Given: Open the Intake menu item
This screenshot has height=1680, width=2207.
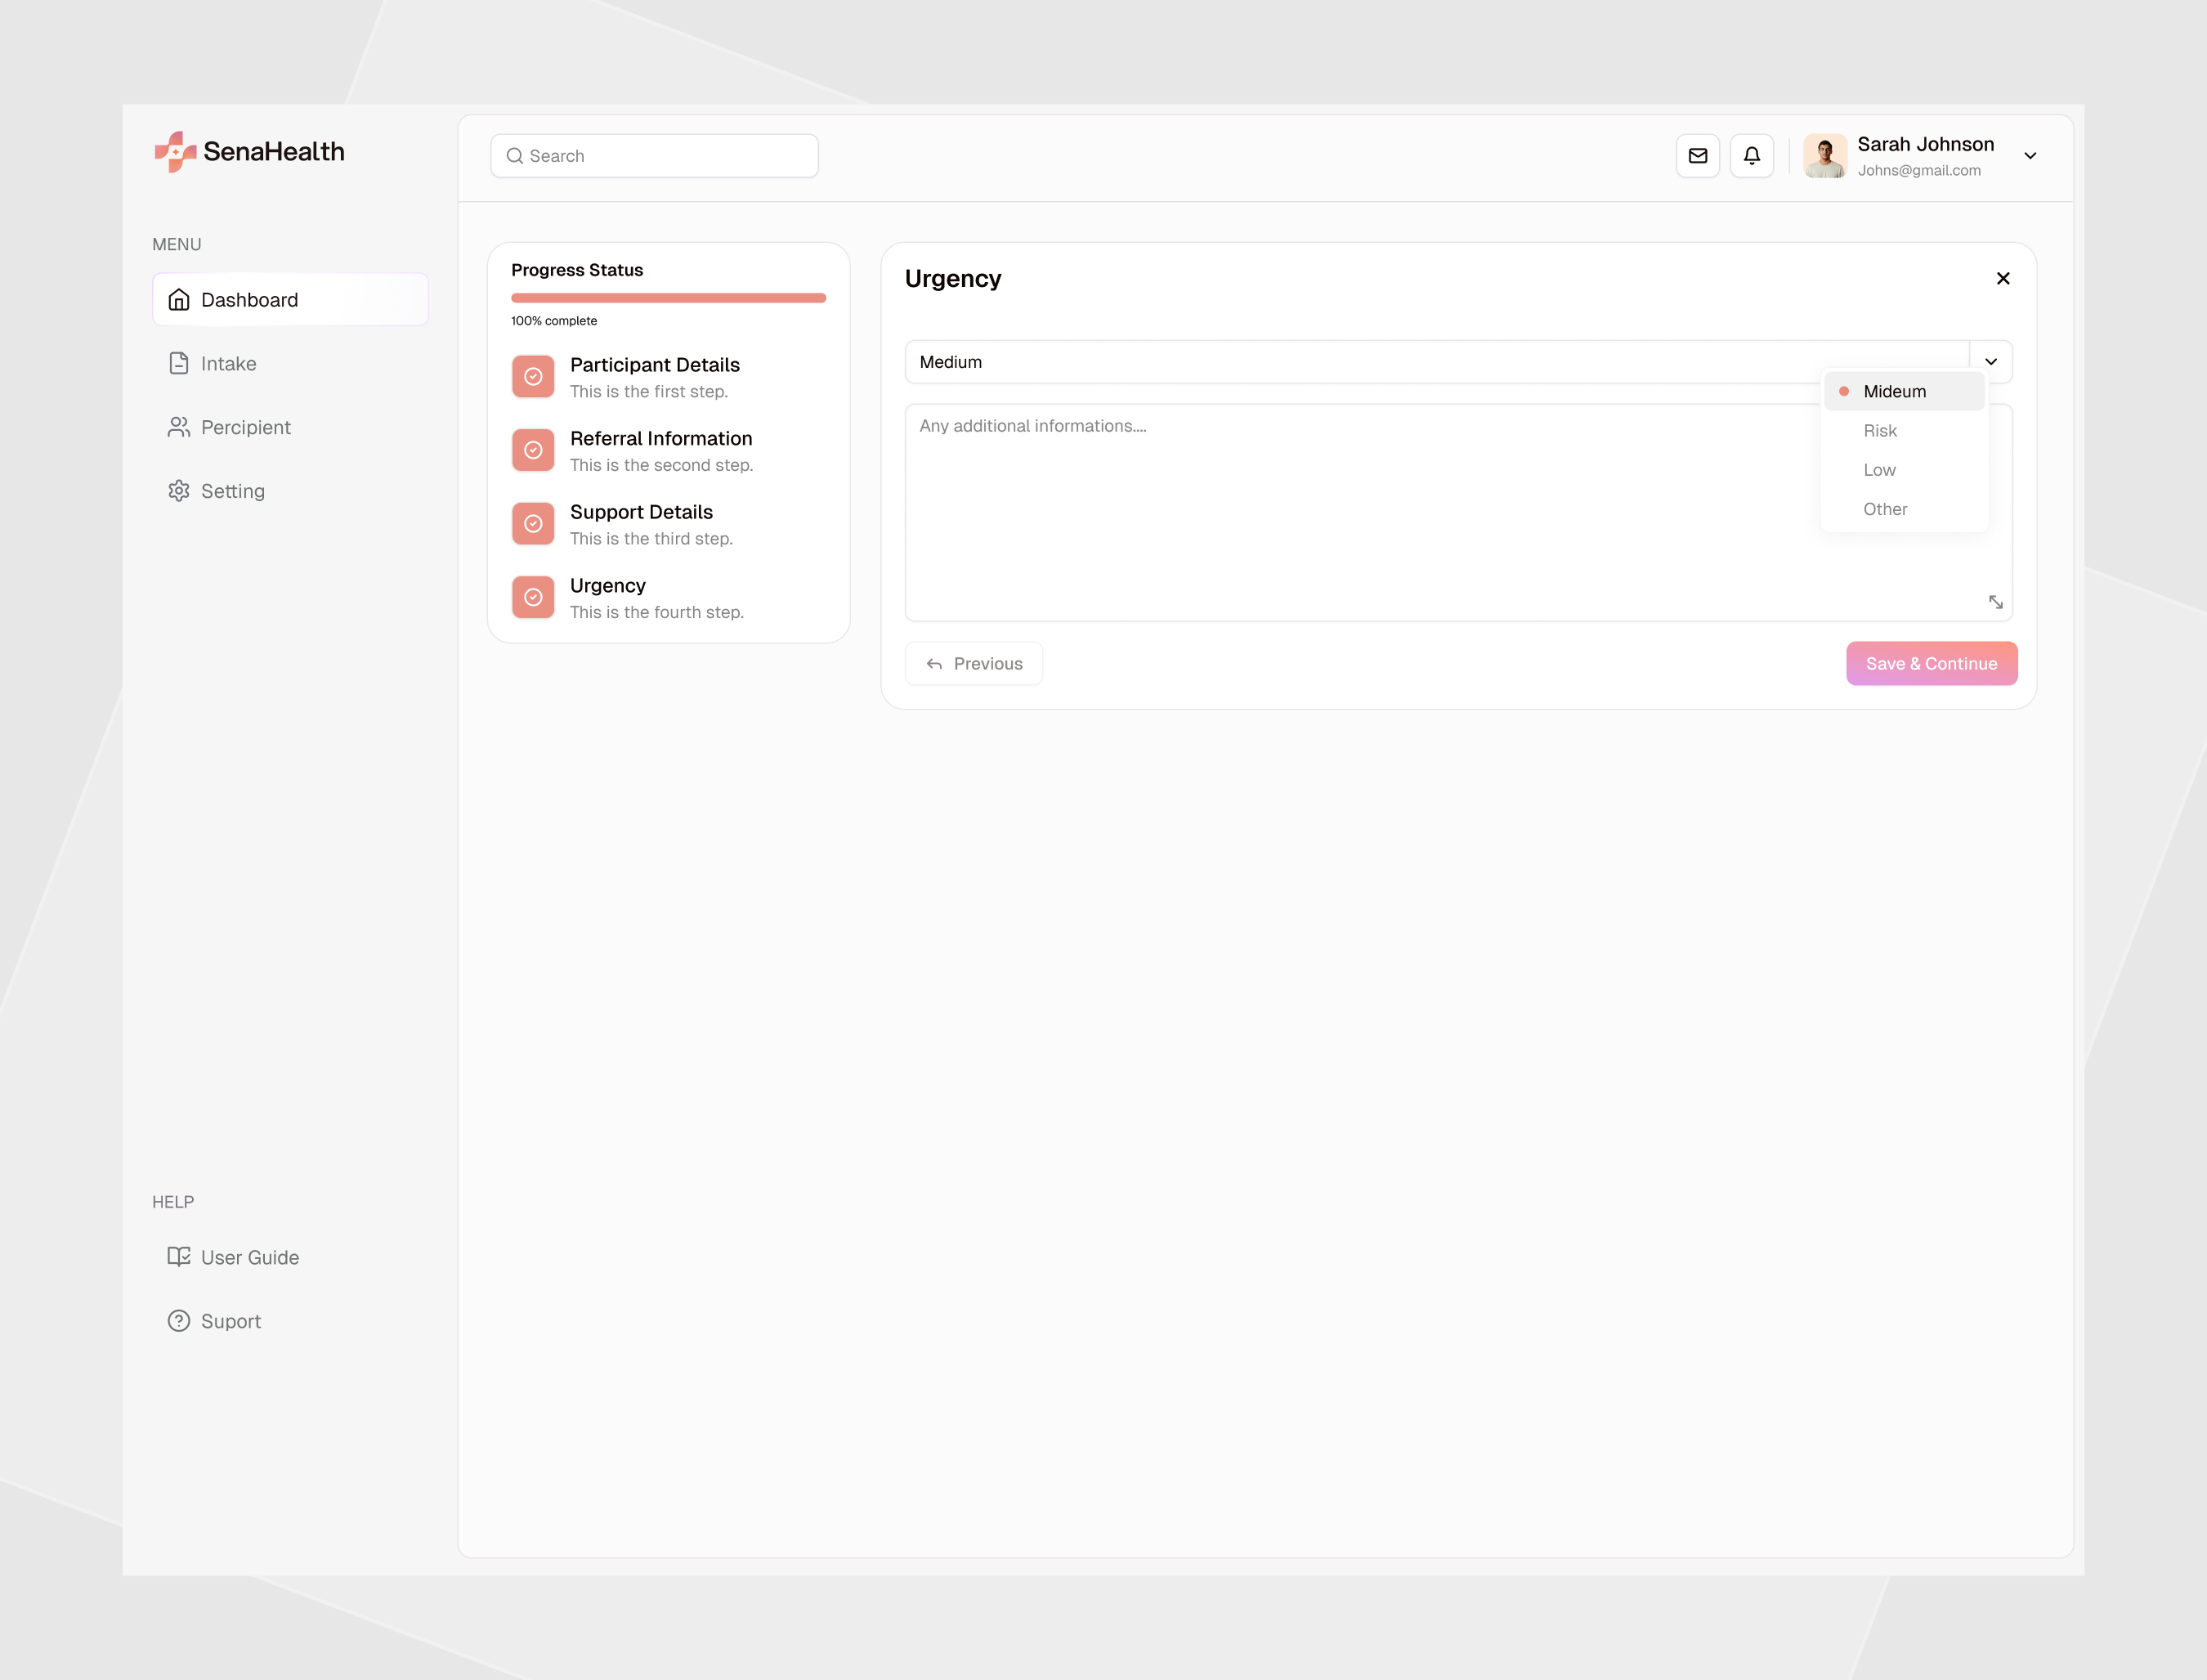Looking at the screenshot, I should pos(228,363).
